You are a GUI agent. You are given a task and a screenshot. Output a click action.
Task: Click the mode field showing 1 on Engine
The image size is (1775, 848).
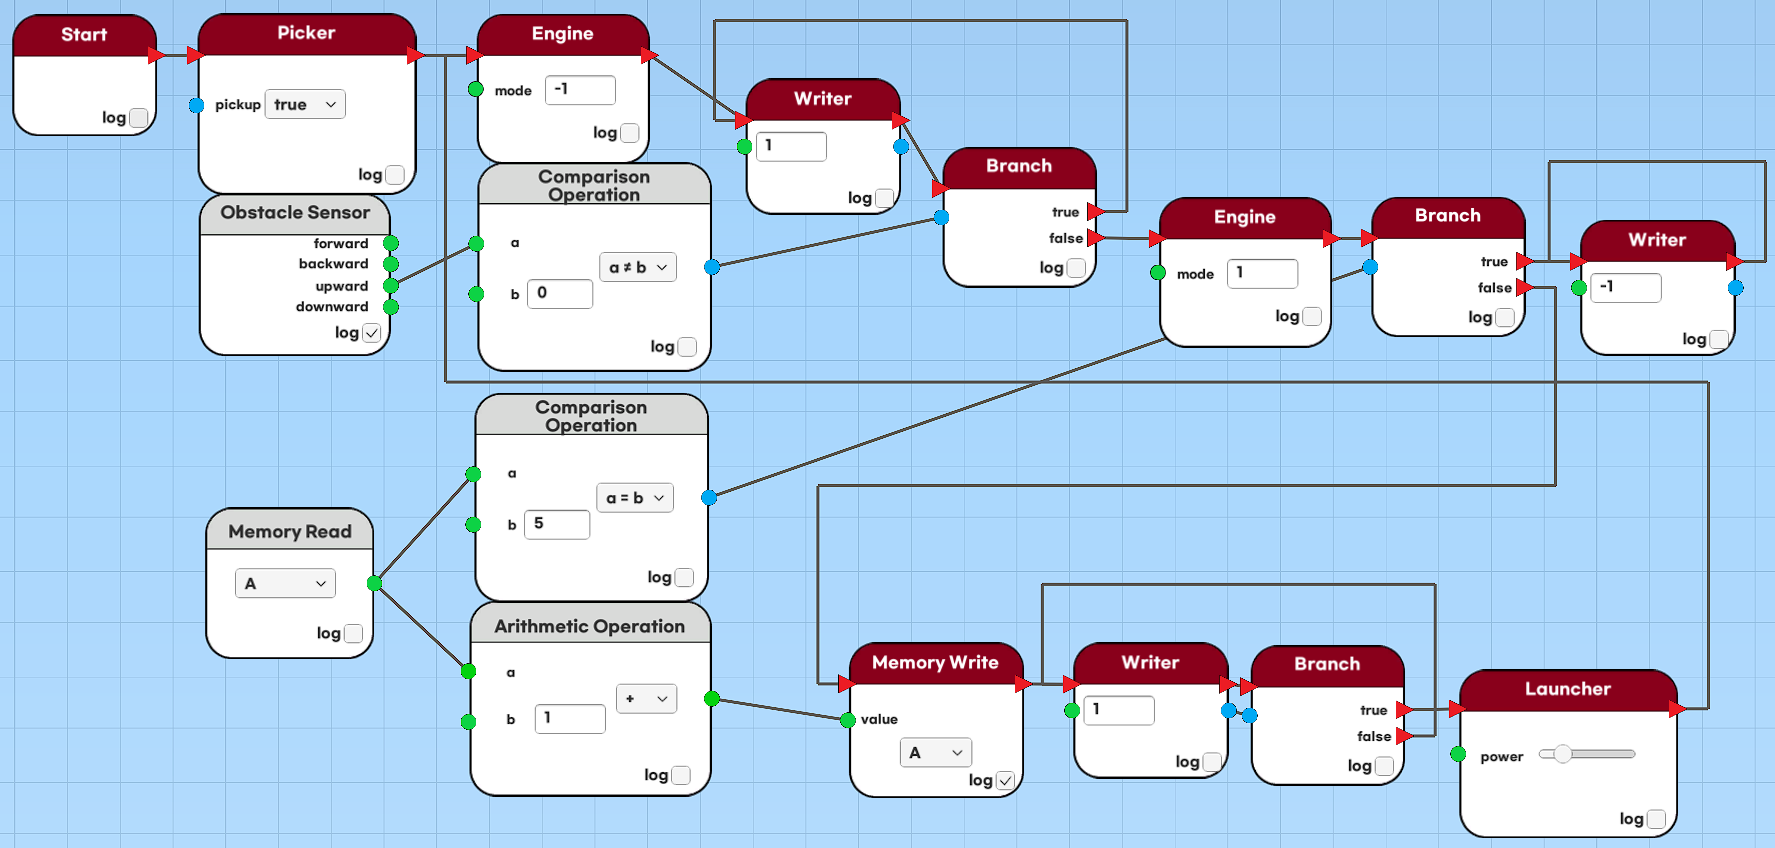click(1262, 273)
